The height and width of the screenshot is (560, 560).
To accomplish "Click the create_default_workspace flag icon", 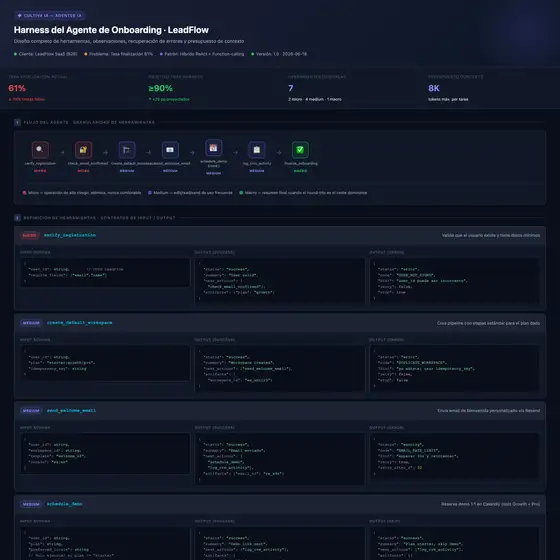I will (127, 150).
